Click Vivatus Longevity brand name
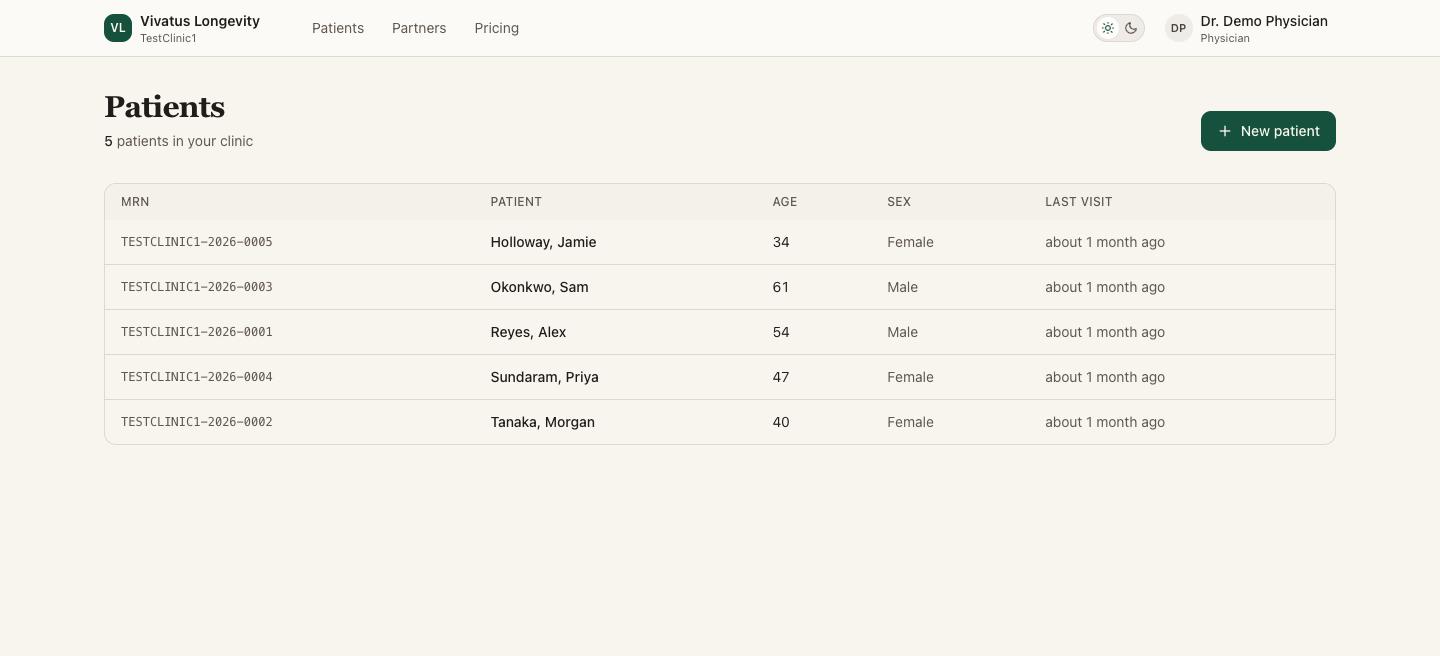The height and width of the screenshot is (656, 1440). [200, 21]
